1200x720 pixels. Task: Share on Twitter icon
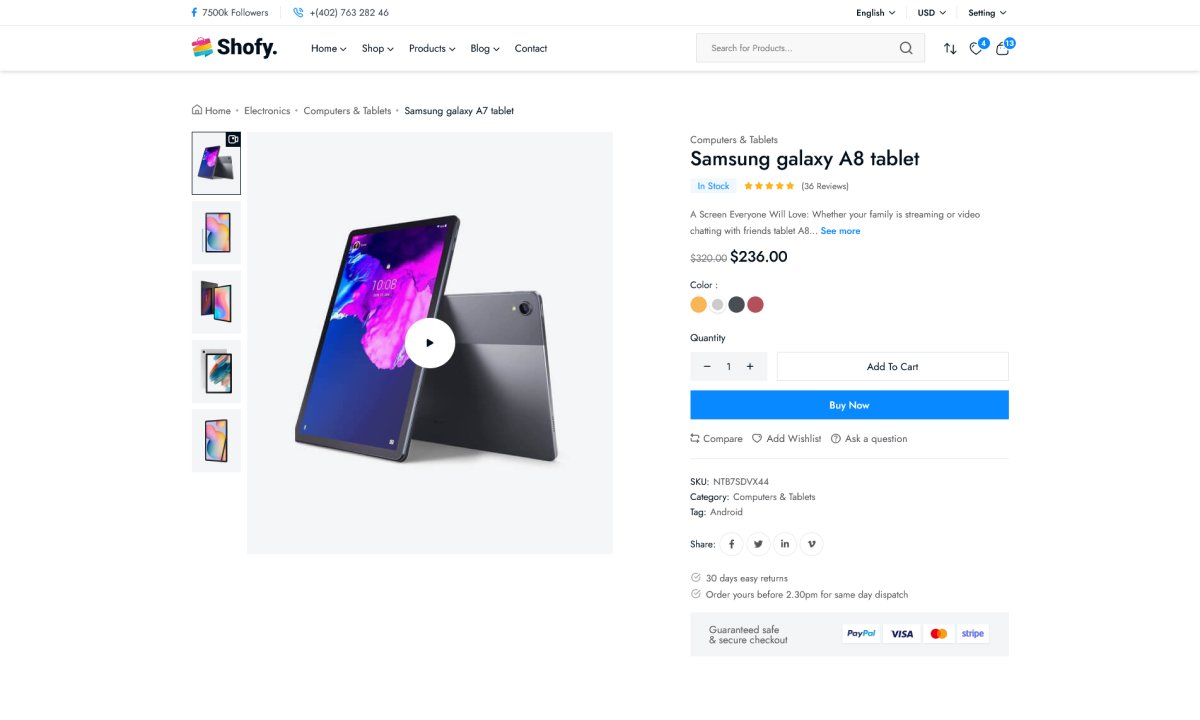pos(758,544)
